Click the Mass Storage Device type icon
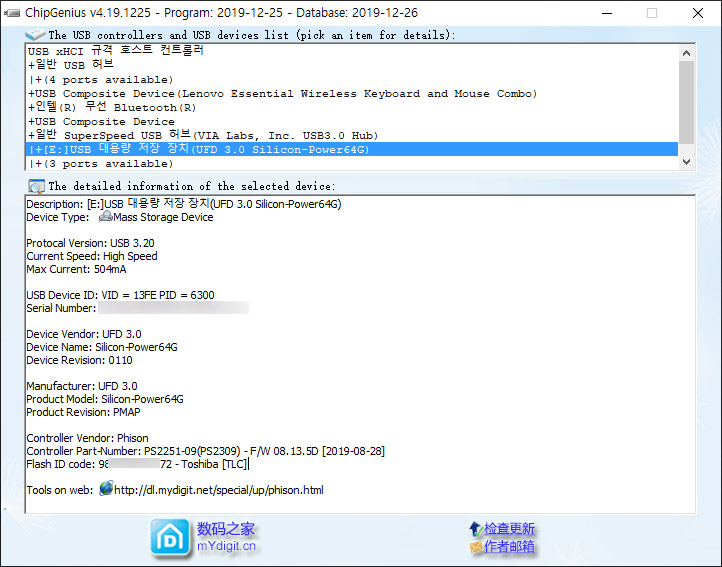Screen dimensions: 722x567 tap(105, 216)
